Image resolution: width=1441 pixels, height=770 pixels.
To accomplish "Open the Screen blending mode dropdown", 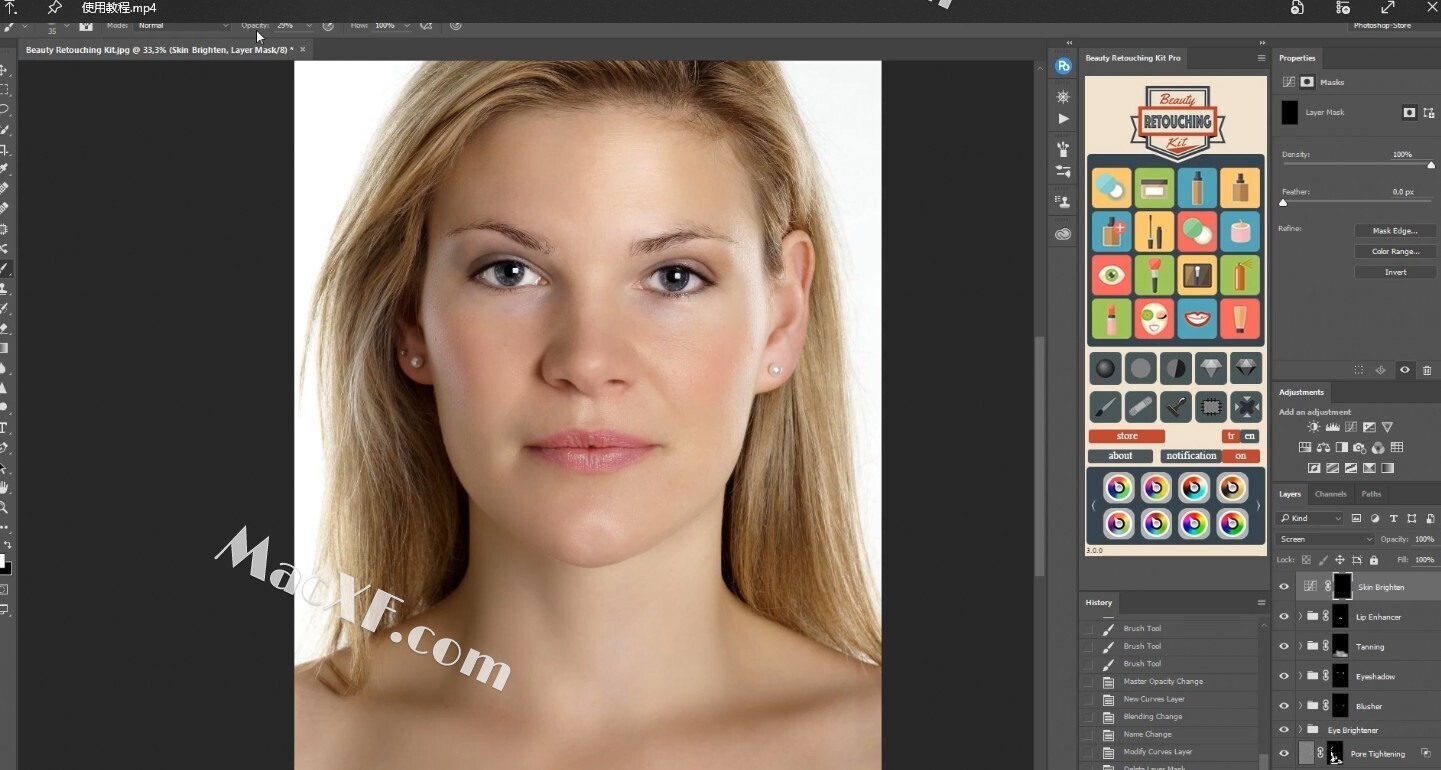I will tap(1326, 539).
